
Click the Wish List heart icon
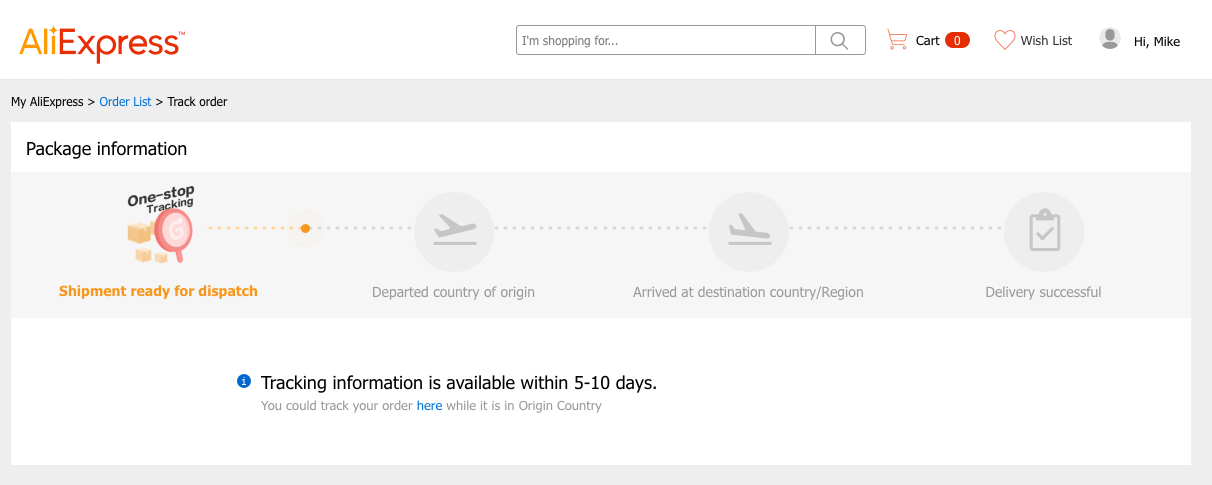click(1004, 40)
